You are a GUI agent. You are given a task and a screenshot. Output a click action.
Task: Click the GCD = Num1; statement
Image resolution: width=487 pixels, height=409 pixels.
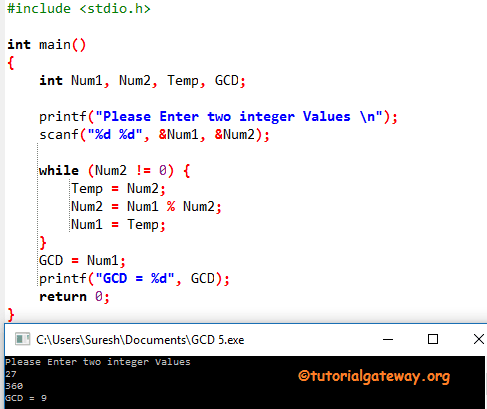coord(82,261)
